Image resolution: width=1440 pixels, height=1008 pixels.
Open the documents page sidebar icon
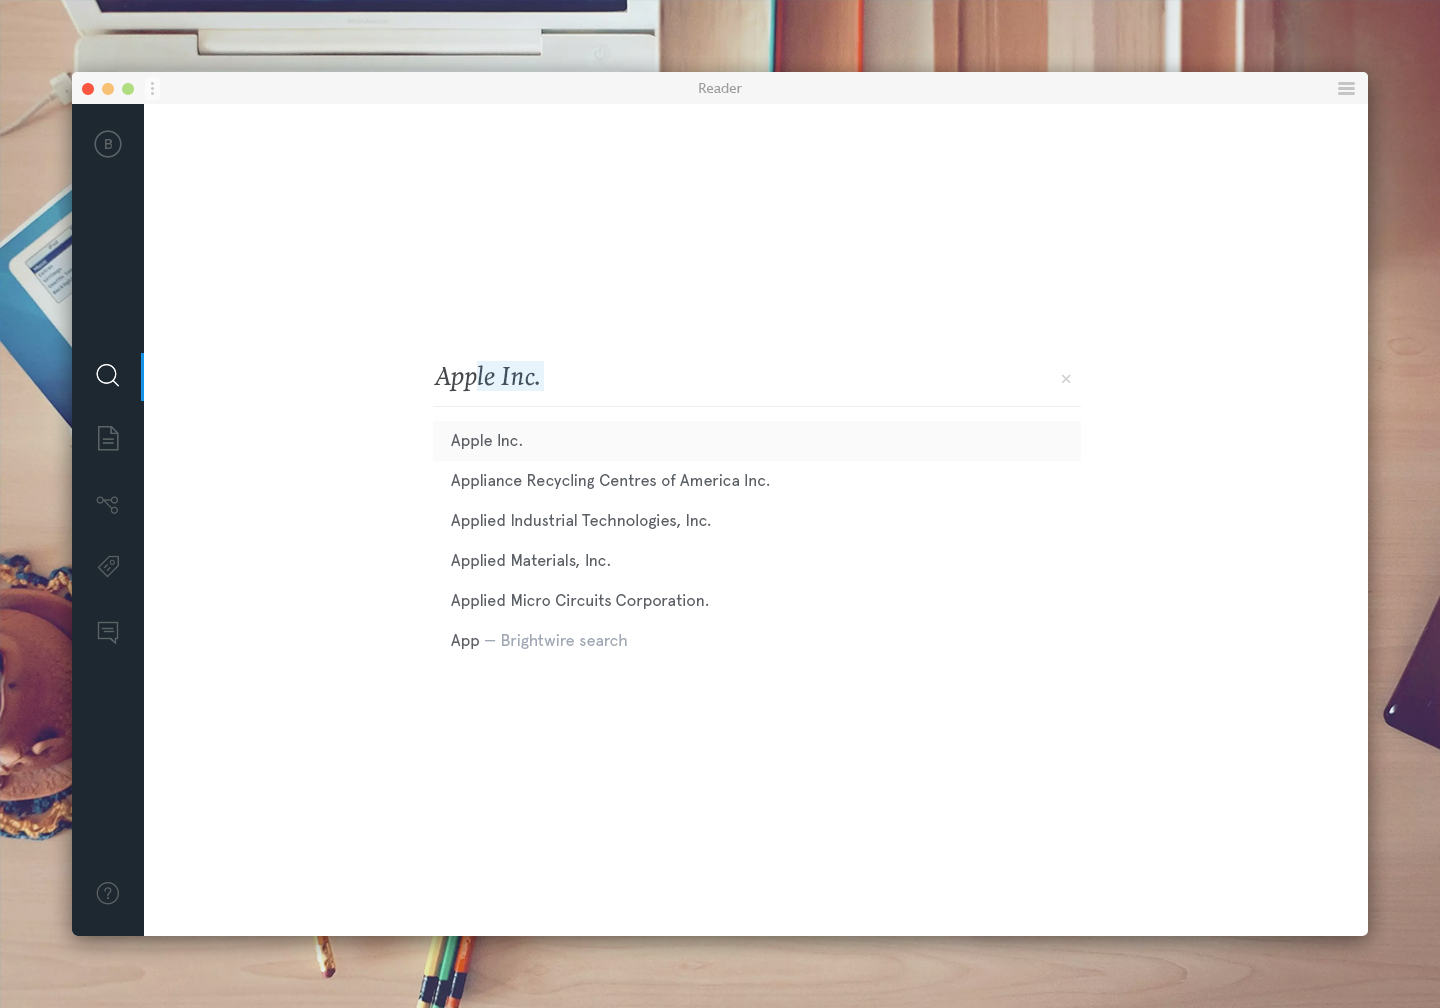tap(108, 438)
